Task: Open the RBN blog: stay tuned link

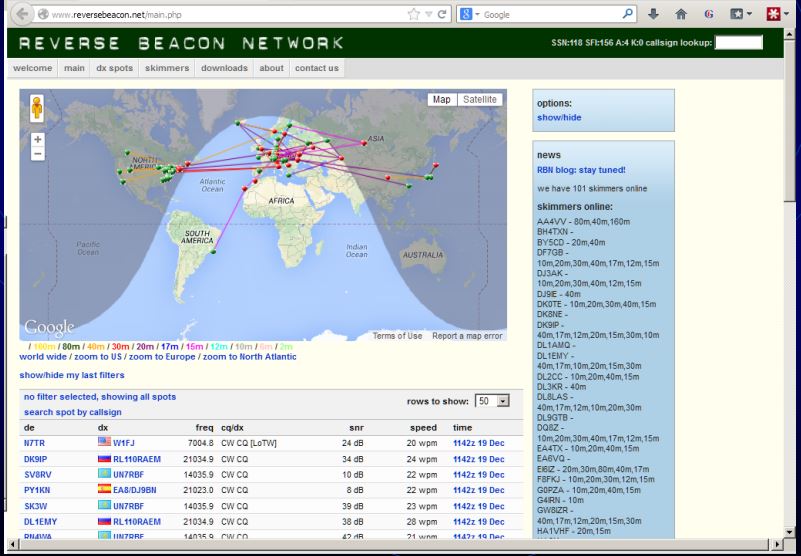Action: coord(581,170)
